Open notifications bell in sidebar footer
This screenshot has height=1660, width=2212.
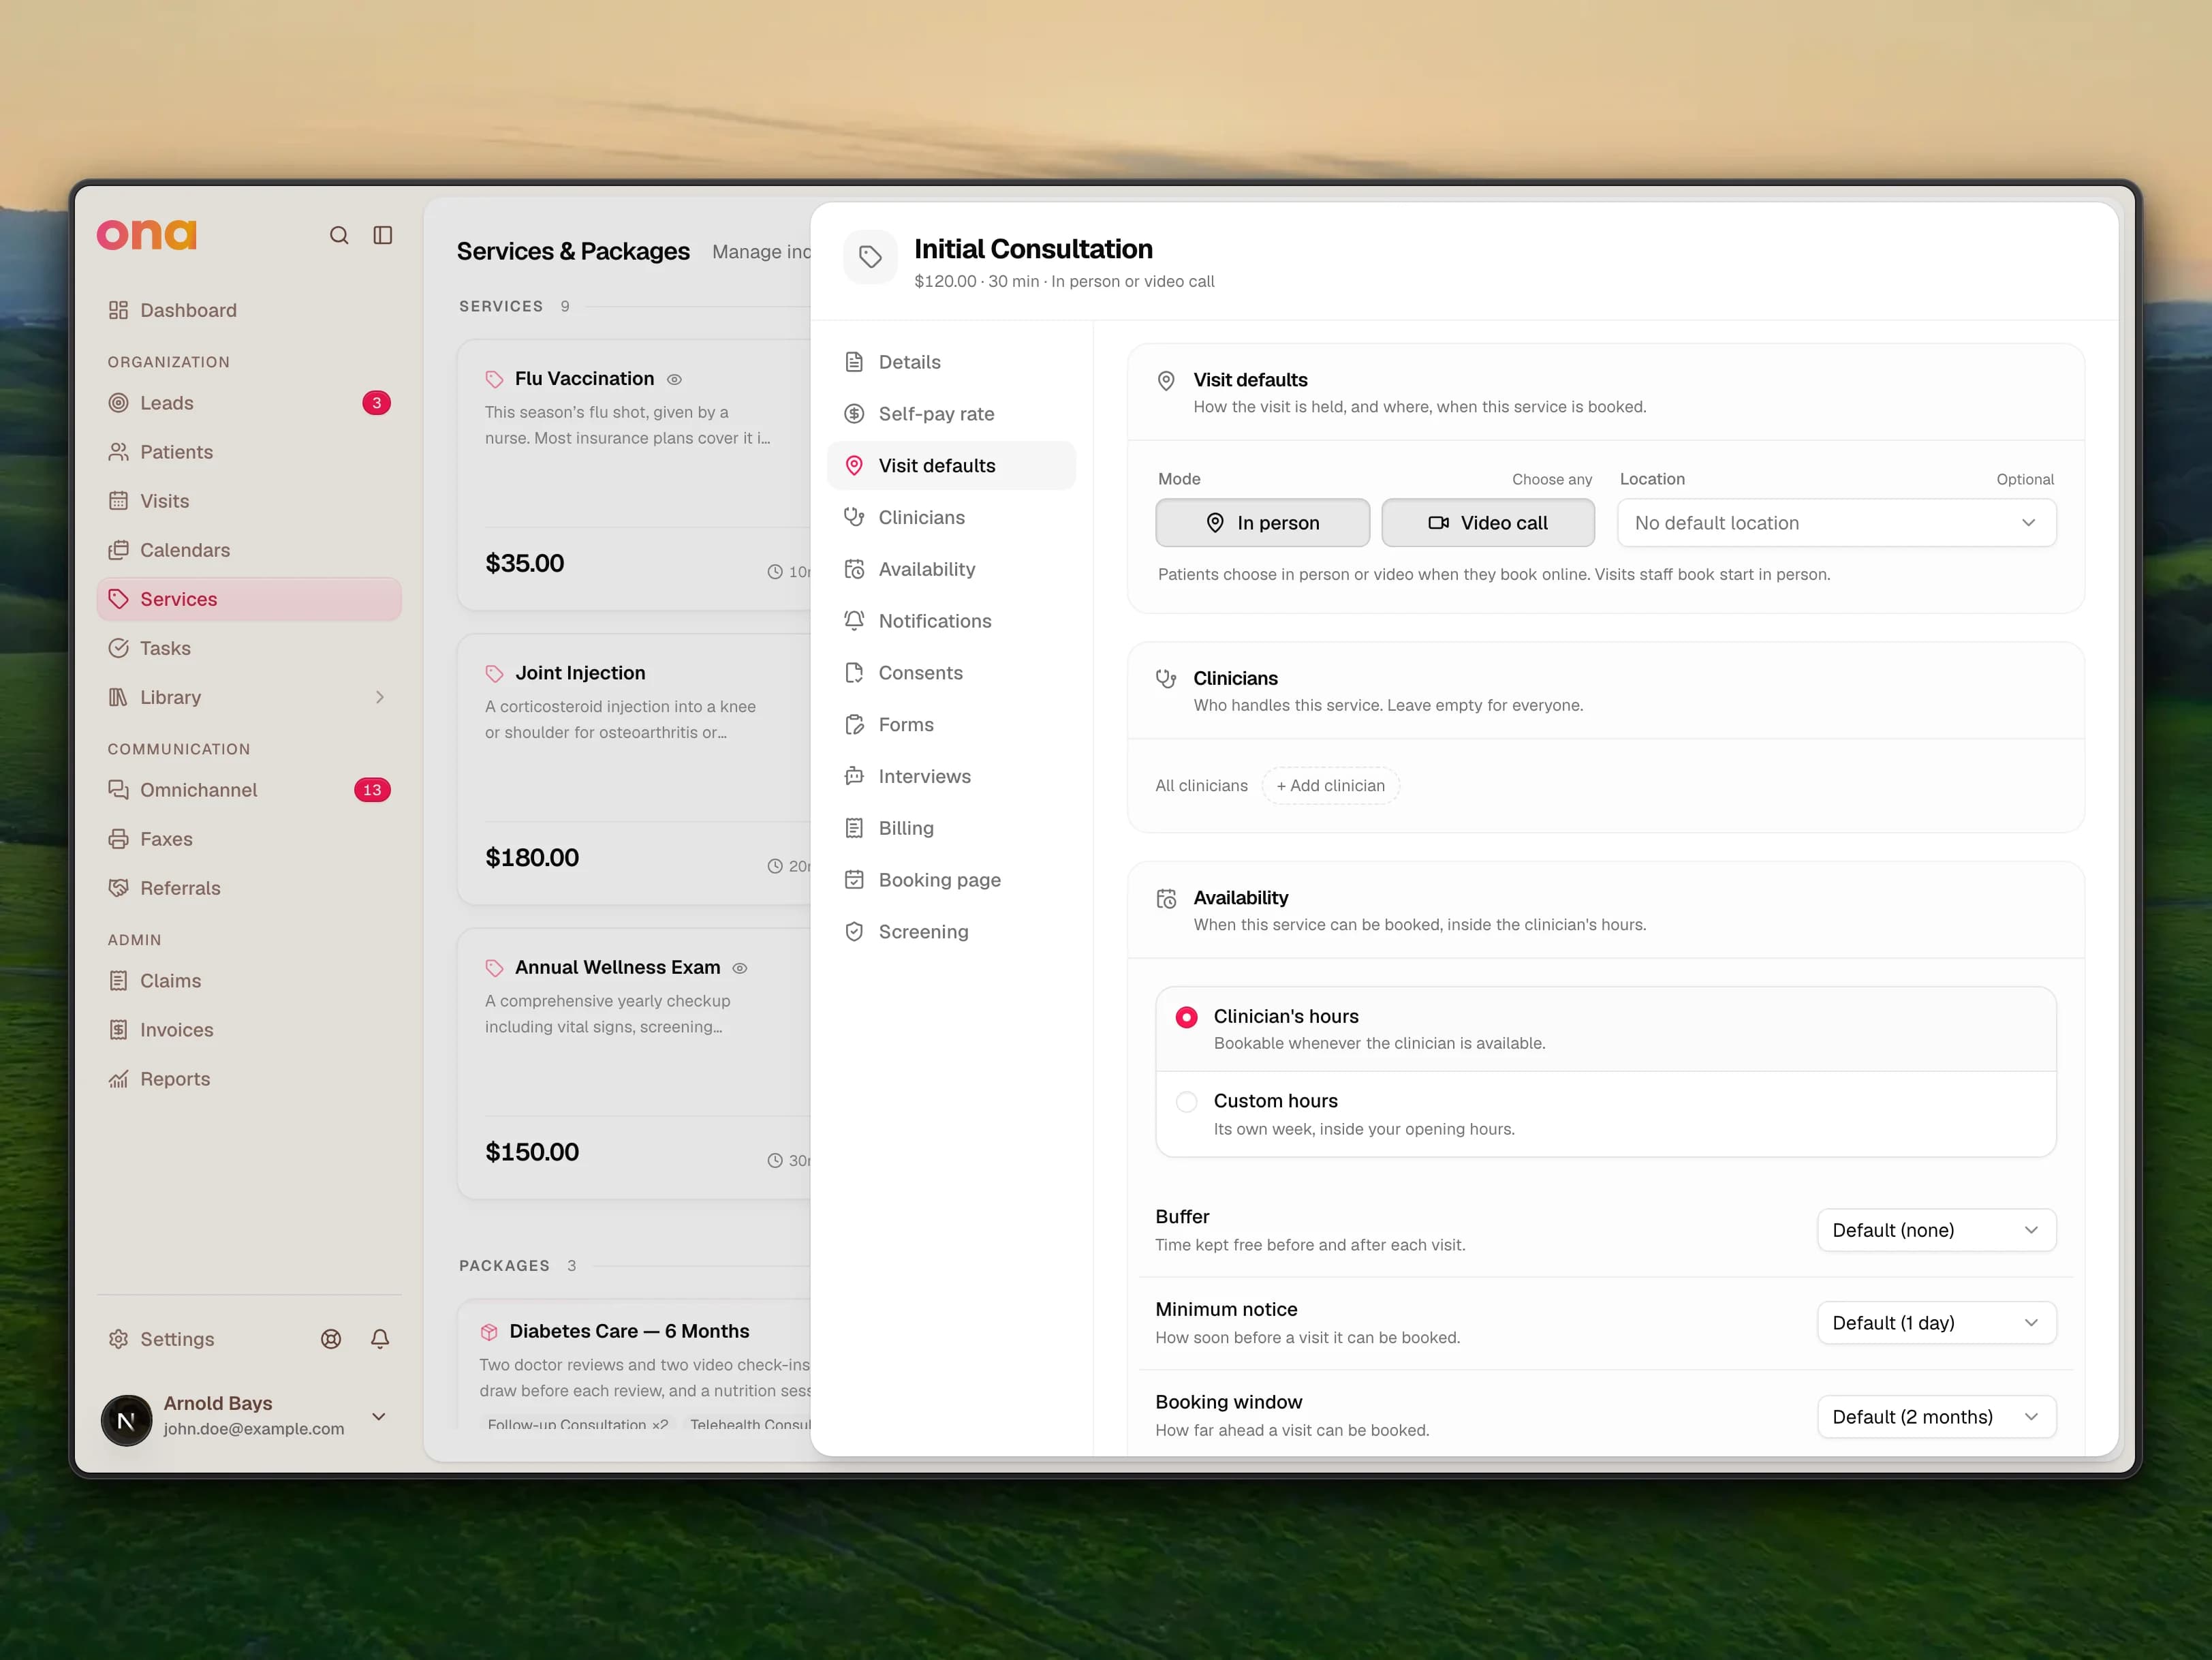point(380,1339)
